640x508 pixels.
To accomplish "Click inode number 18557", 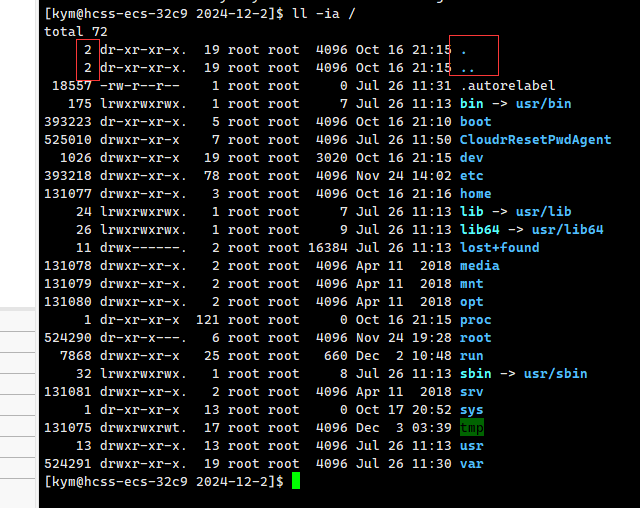I will 72,86.
